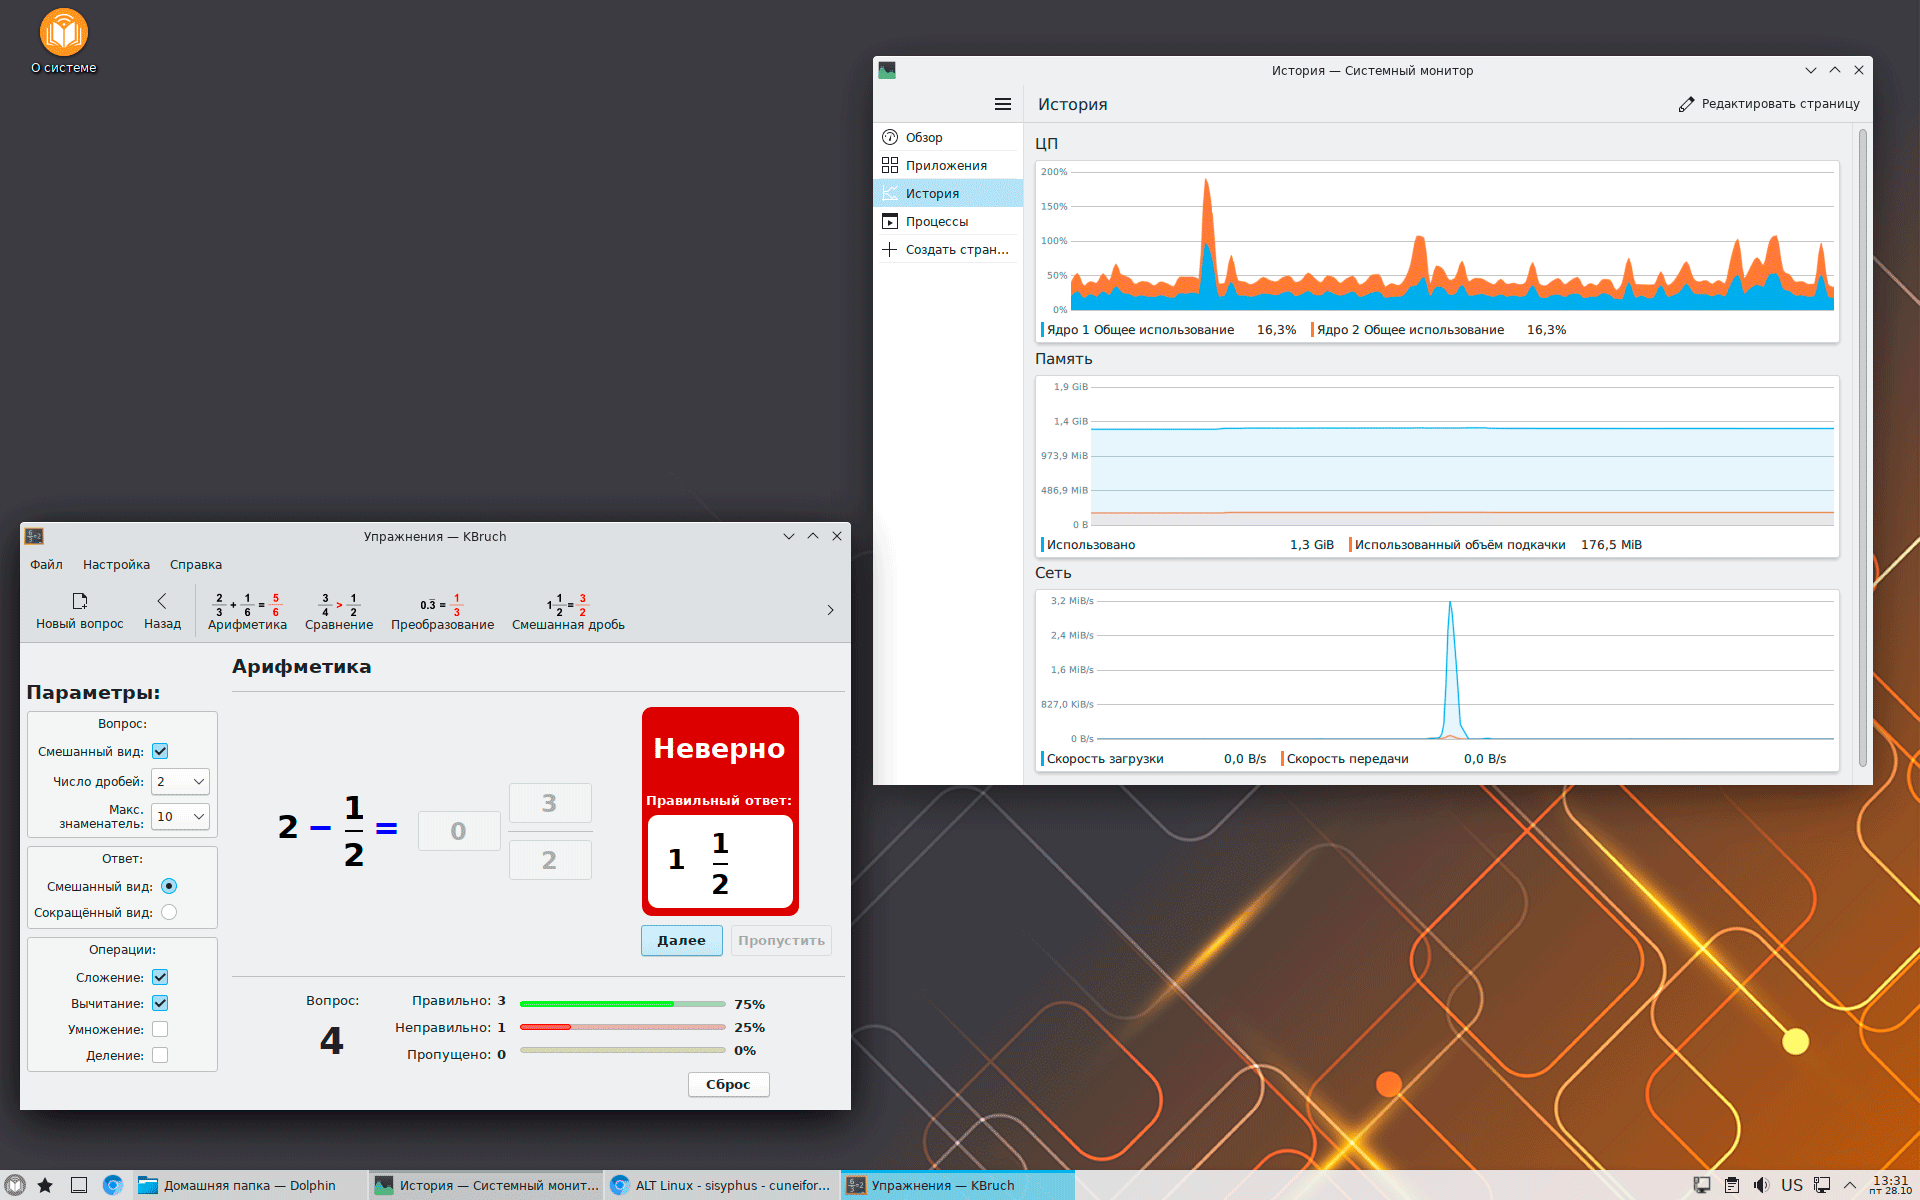This screenshot has width=1920, height=1200.
Task: Switch to the Processes (Процессы) page
Action: click(x=936, y=222)
